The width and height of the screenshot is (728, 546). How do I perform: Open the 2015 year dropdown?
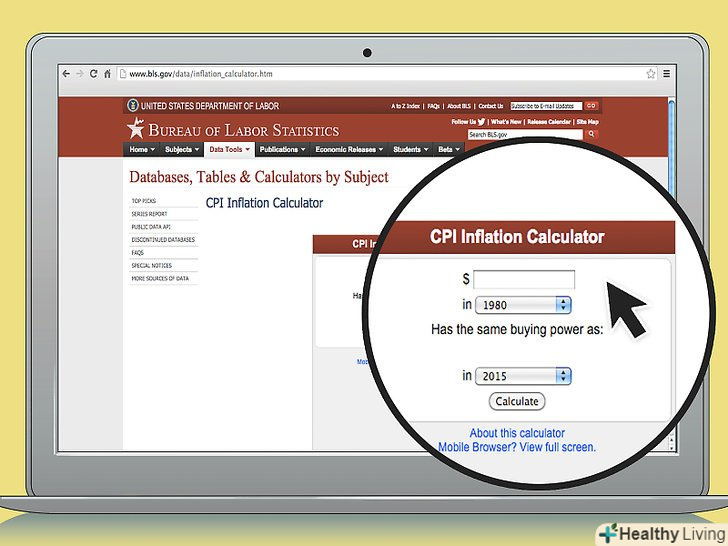[x=523, y=376]
